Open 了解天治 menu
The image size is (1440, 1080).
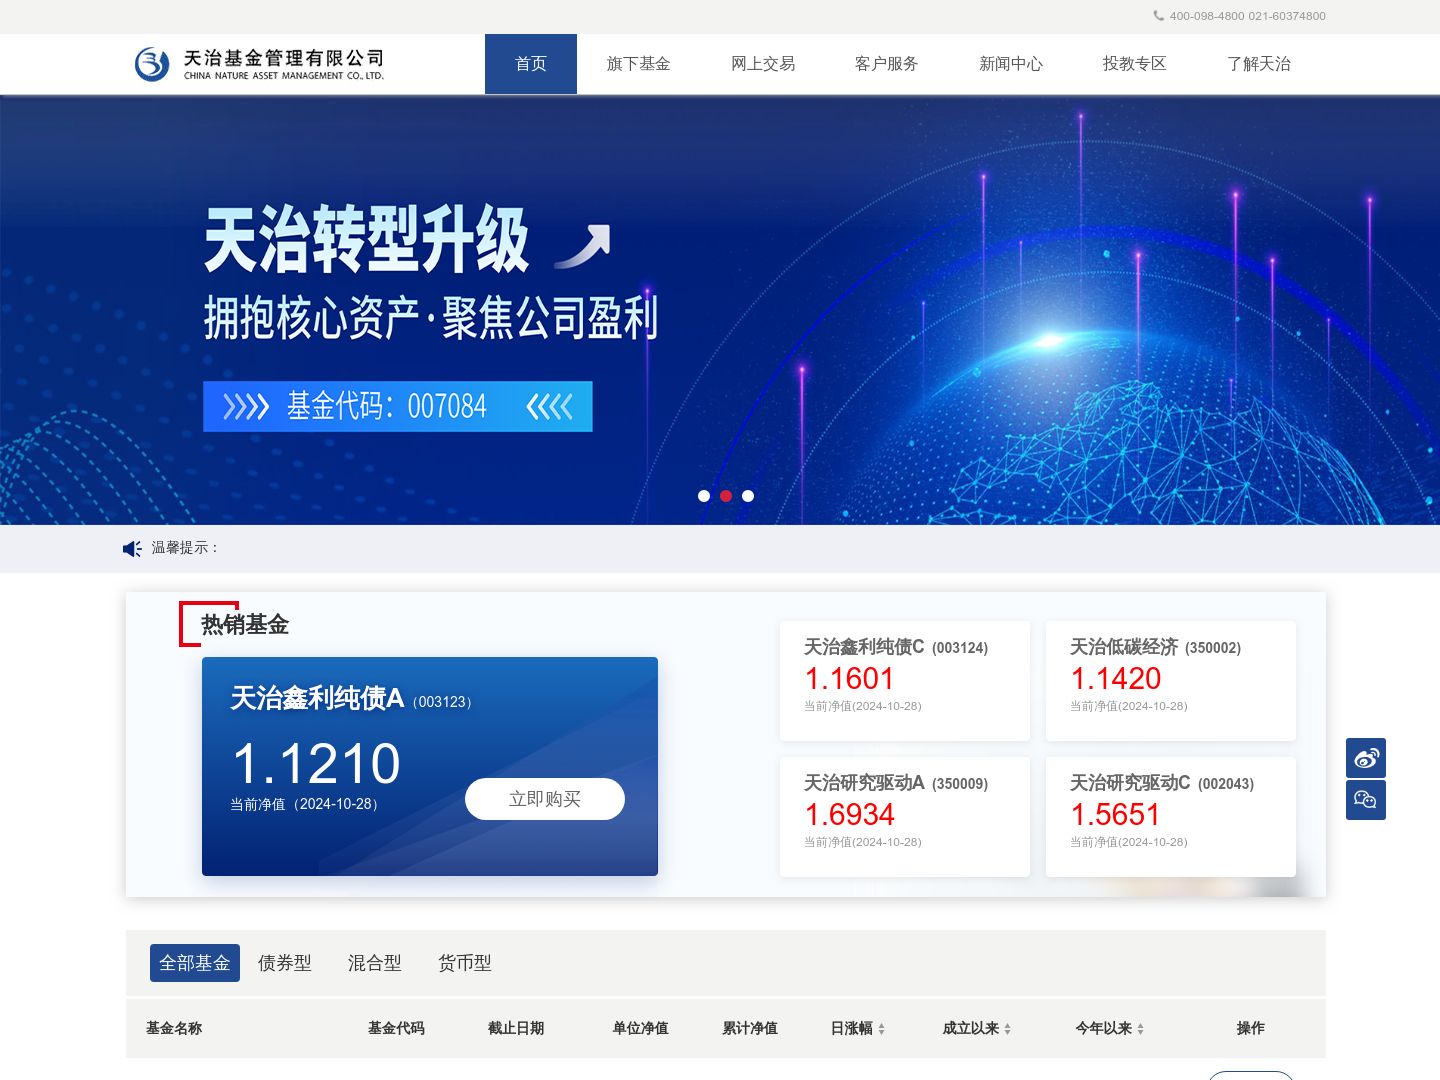click(x=1258, y=64)
